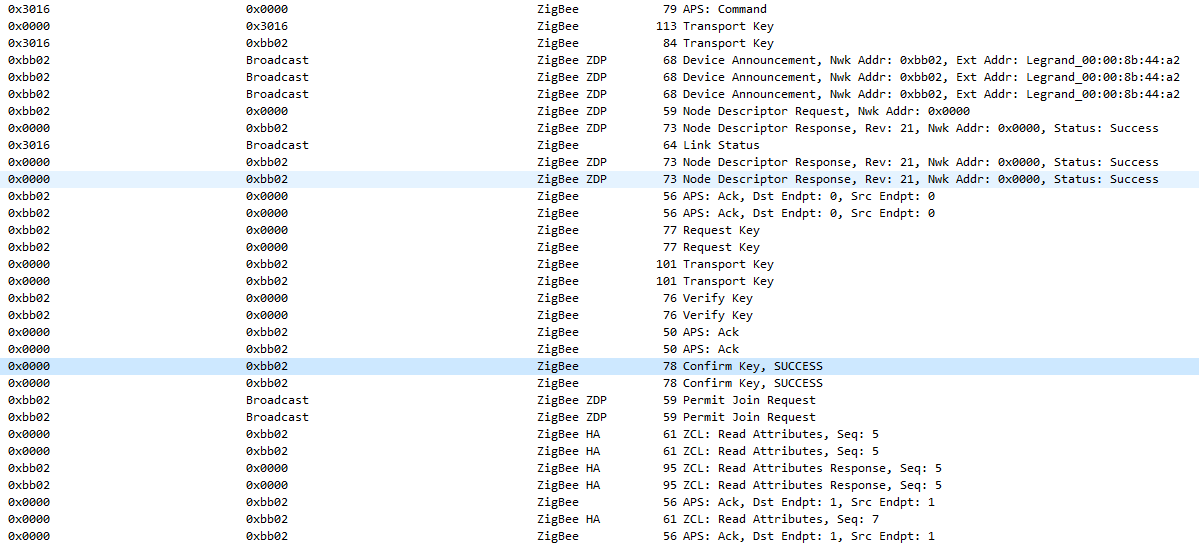1199x548 pixels.
Task: Click destination 0xbb02 in Read Attributes Seq: 7 row
Action: click(267, 519)
